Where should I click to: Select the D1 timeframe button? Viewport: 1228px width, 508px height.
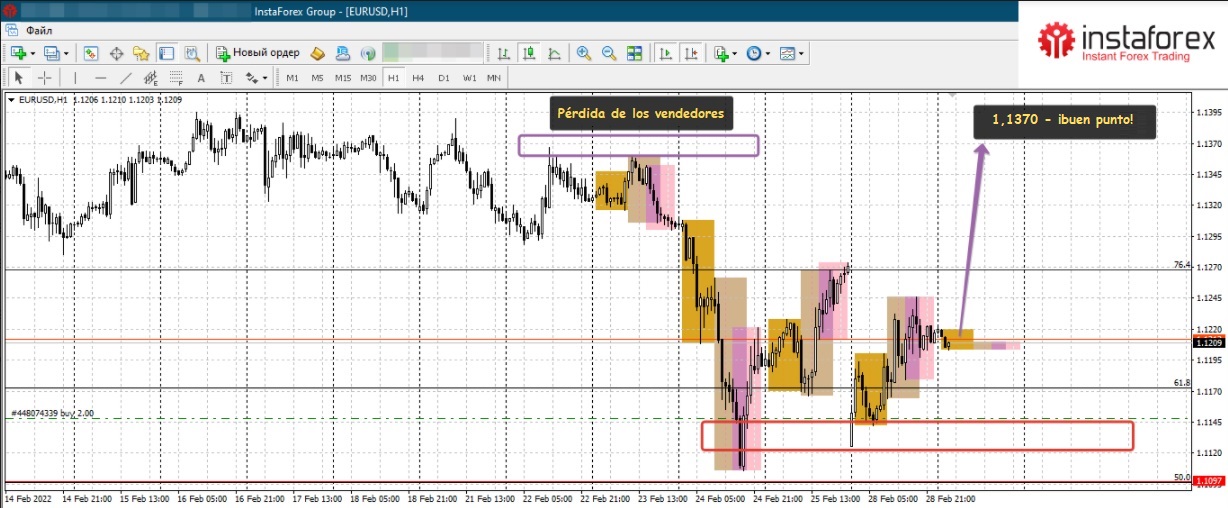[x=443, y=78]
